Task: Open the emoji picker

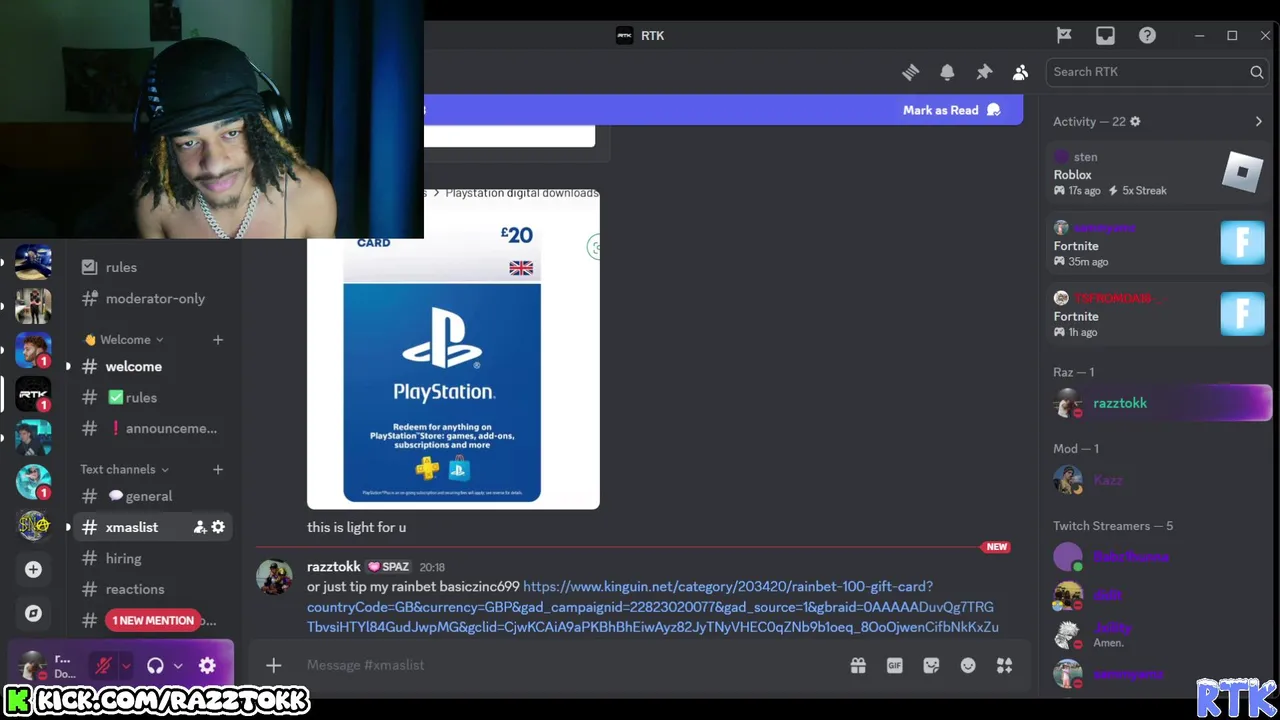Action: pyautogui.click(x=968, y=665)
